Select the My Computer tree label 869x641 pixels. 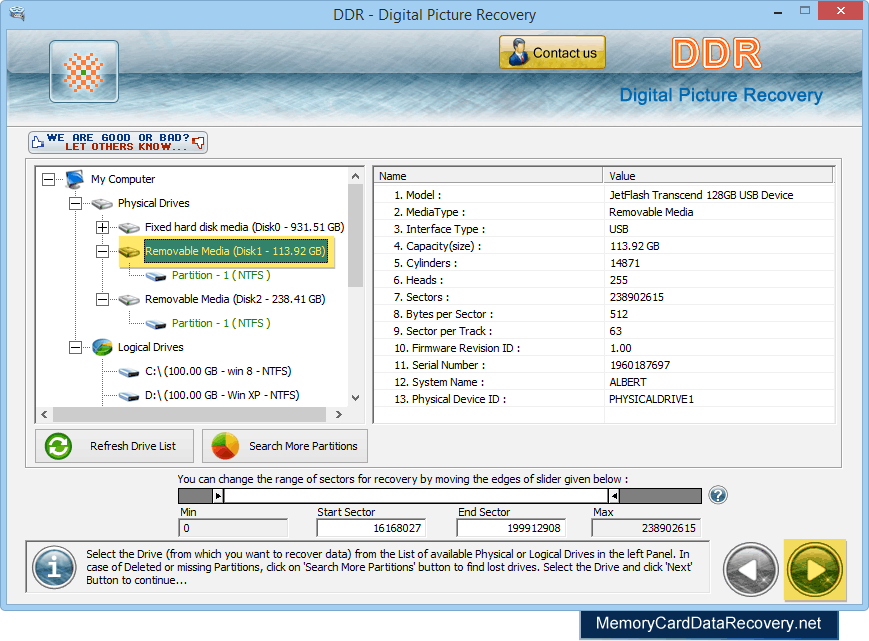123,179
